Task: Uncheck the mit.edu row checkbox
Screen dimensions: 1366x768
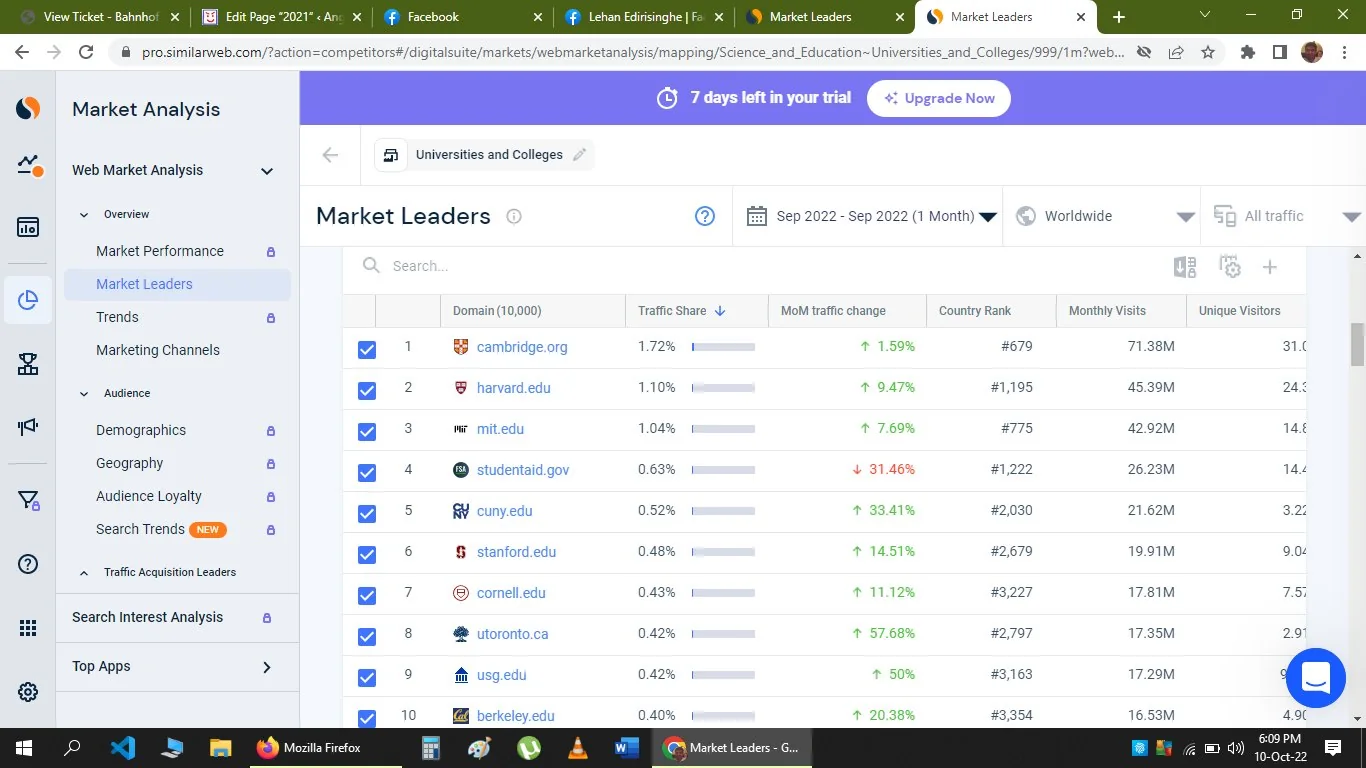Action: 367,431
